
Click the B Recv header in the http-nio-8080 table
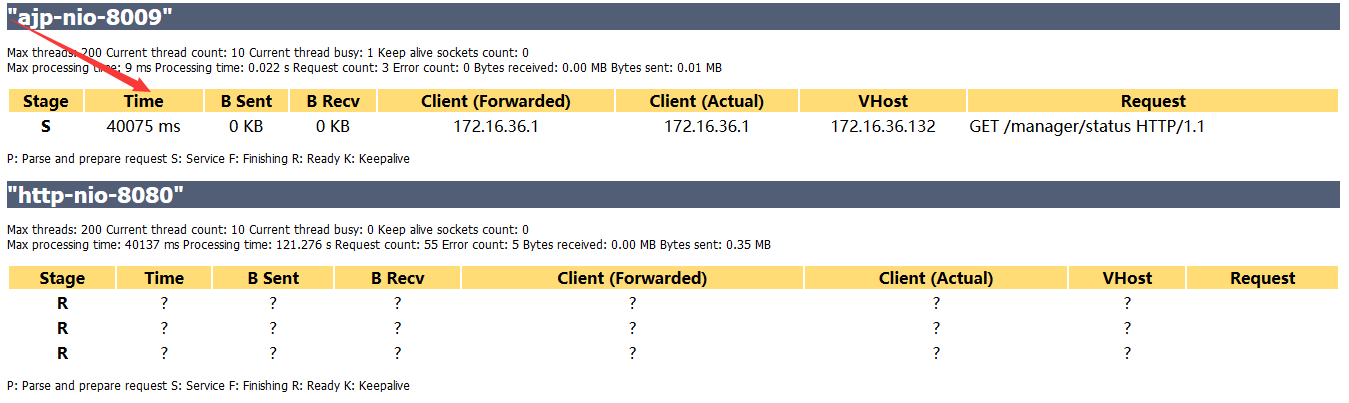397,278
